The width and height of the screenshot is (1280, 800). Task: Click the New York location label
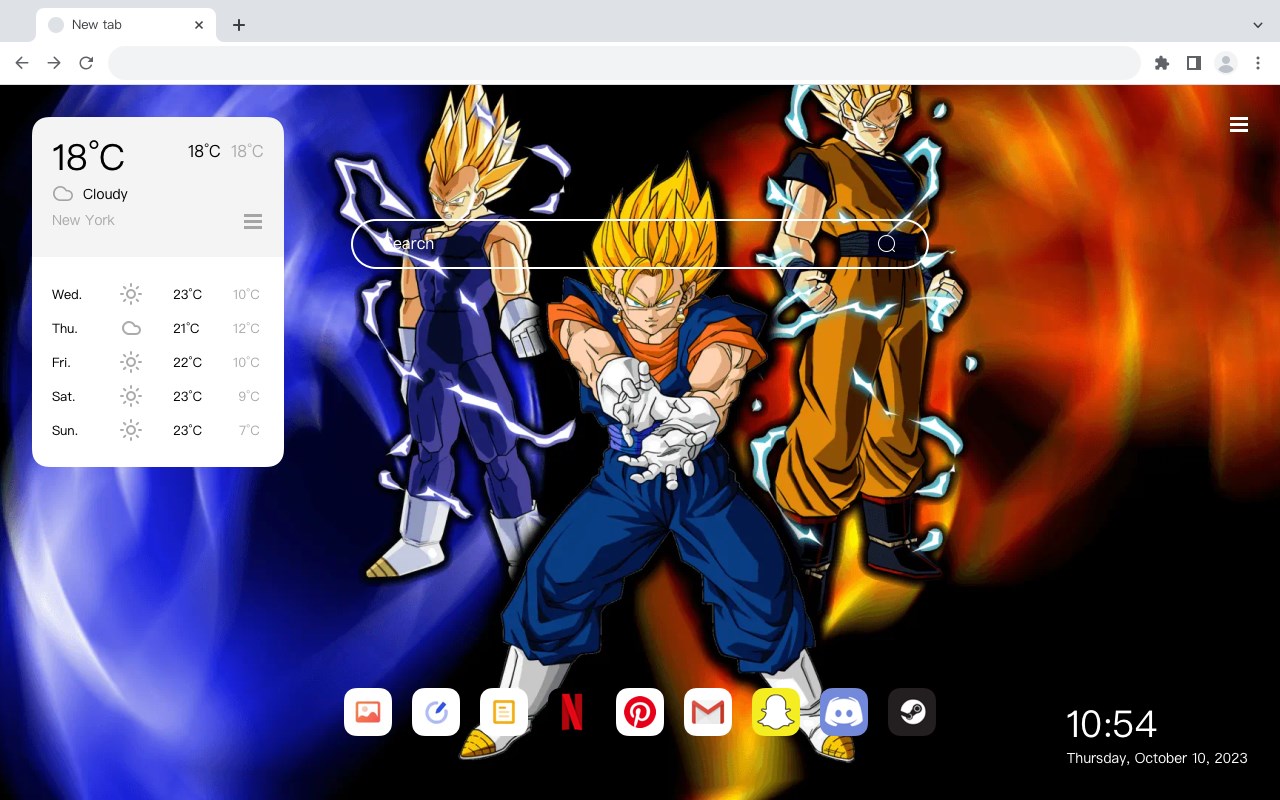83,220
